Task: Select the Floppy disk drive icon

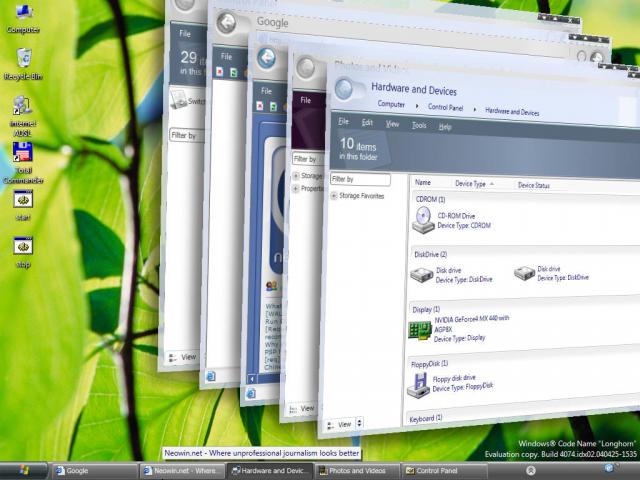Action: pos(418,386)
